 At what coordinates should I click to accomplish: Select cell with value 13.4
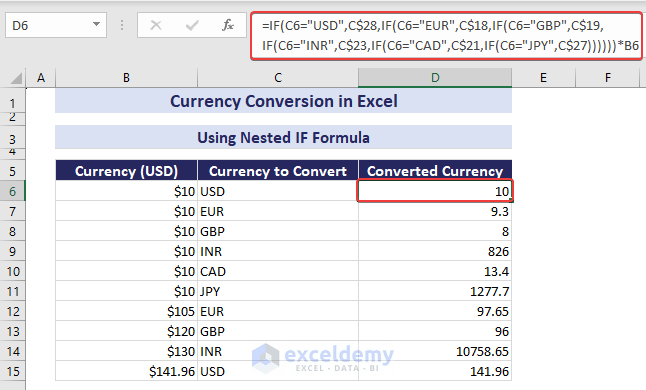(435, 271)
